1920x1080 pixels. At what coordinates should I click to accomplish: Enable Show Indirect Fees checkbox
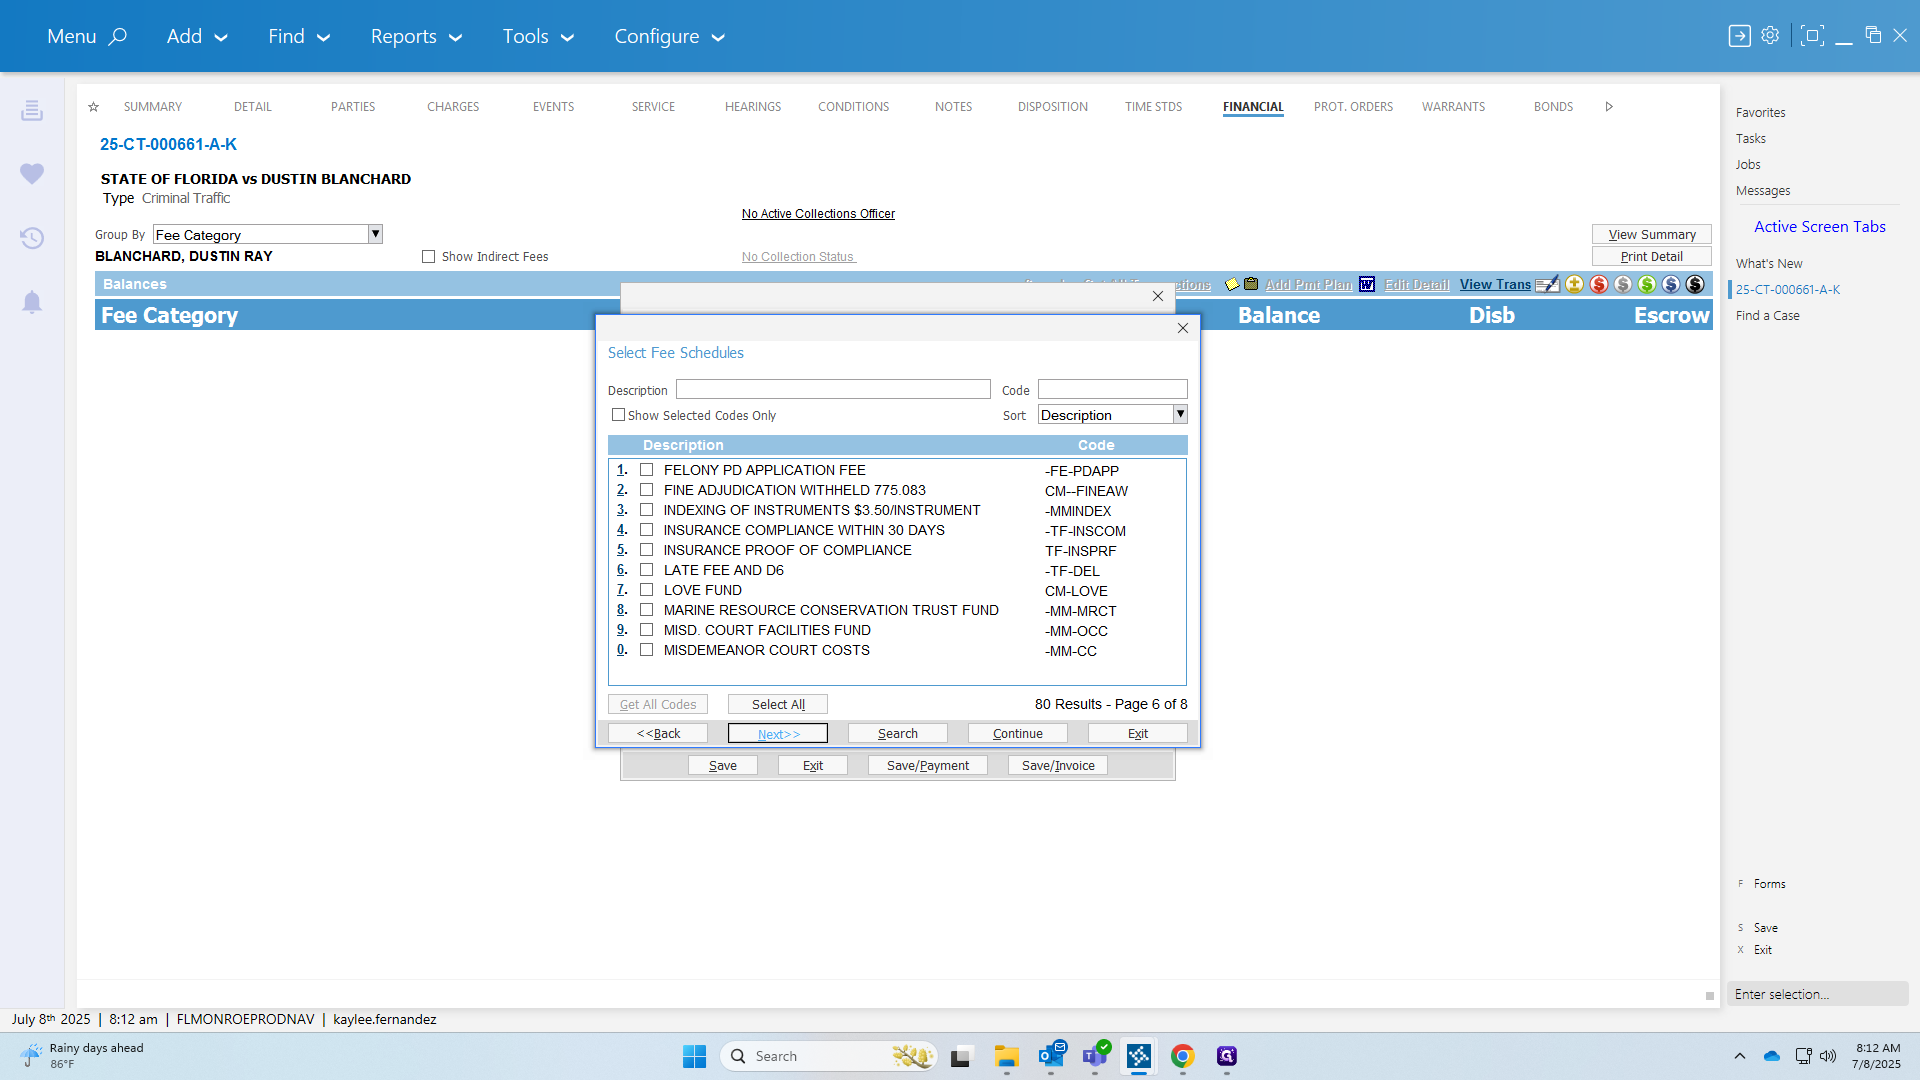click(x=429, y=257)
